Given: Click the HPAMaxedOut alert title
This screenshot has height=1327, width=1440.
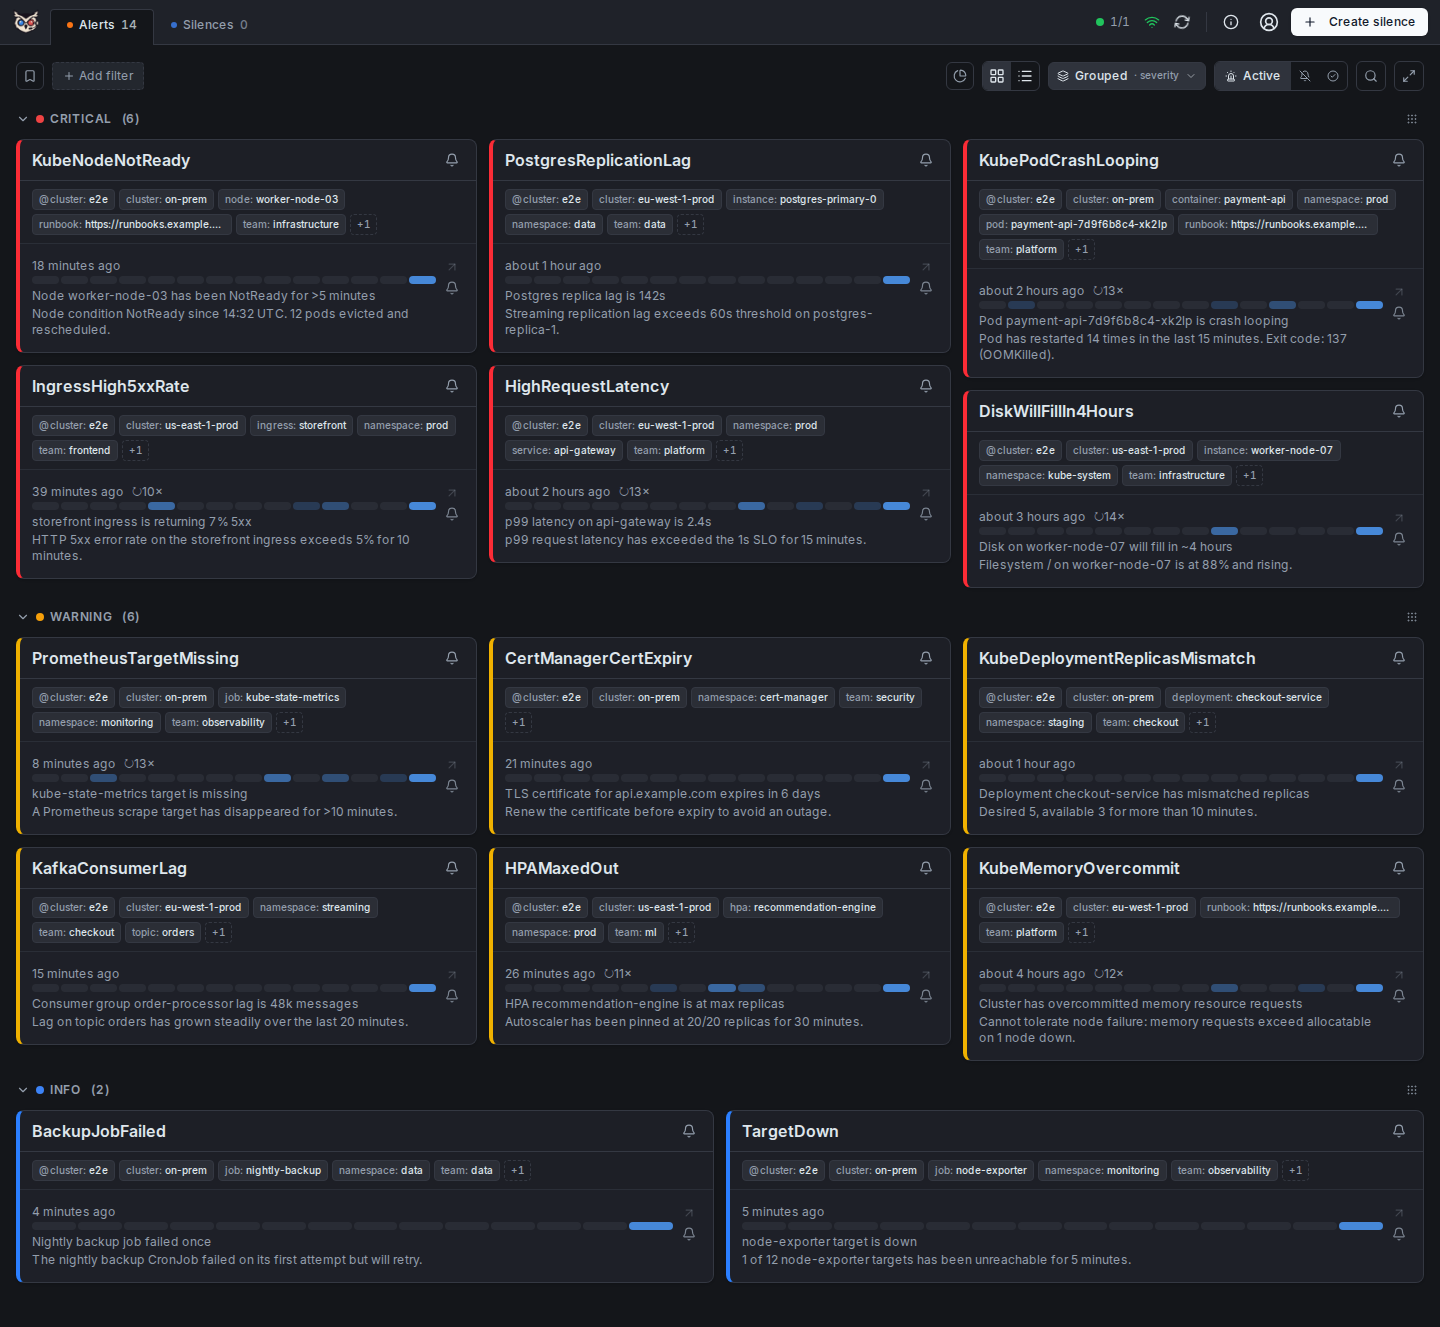Looking at the screenshot, I should (x=562, y=868).
